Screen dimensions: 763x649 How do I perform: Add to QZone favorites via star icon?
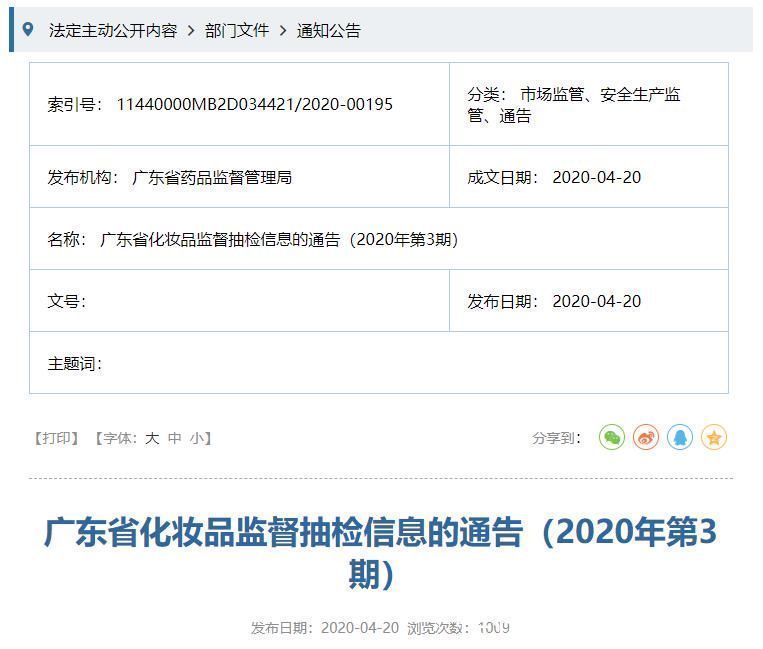(714, 437)
